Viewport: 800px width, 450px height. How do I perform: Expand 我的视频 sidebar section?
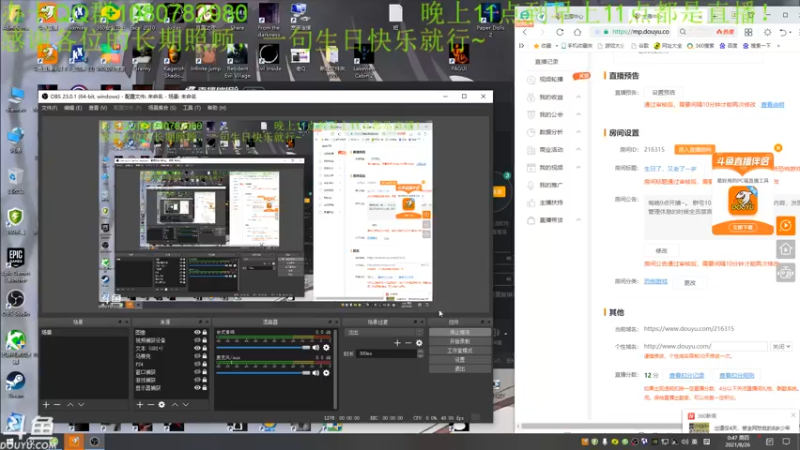click(x=579, y=167)
